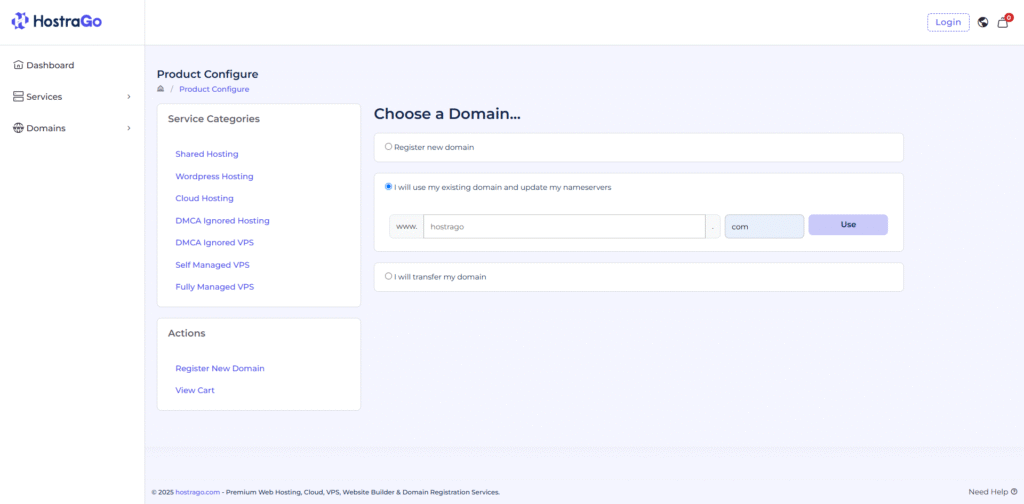Click the HostraGo logo
Image resolution: width=1024 pixels, height=504 pixels.
click(57, 22)
